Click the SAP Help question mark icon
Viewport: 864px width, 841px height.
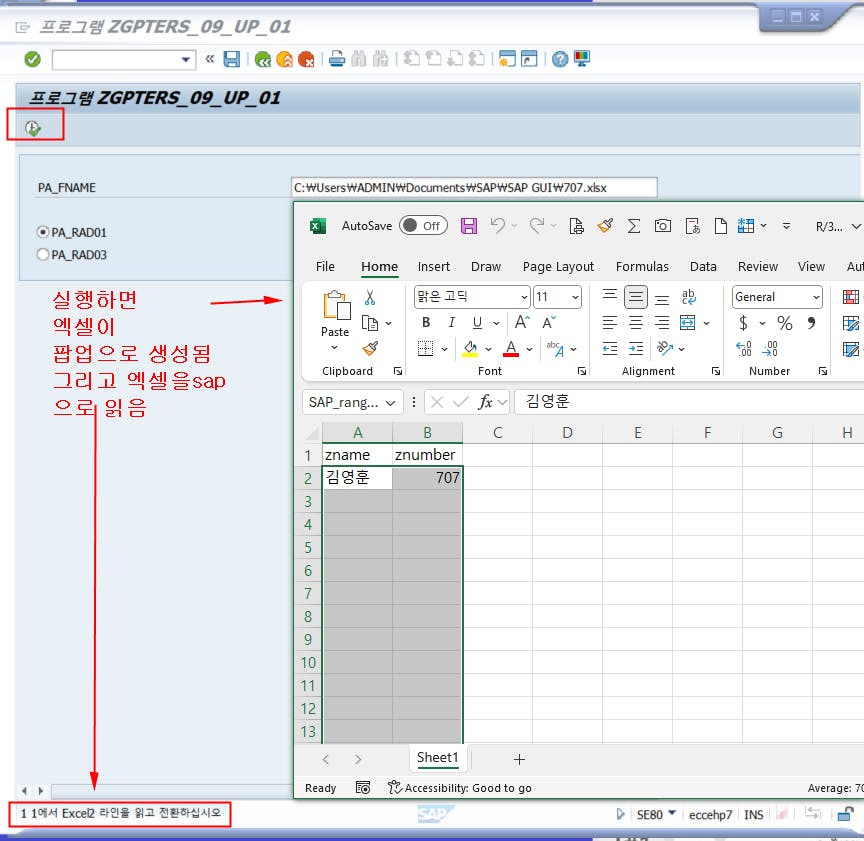pyautogui.click(x=560, y=59)
